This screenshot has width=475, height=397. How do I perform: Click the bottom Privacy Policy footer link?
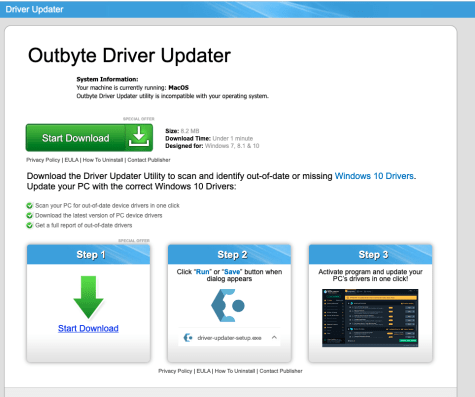[175, 371]
